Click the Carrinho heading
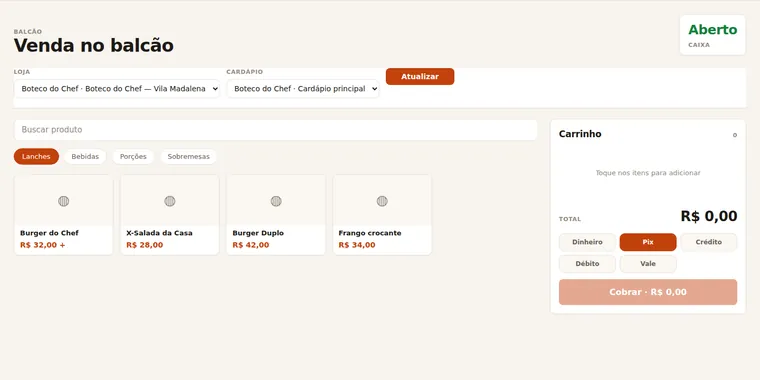Image resolution: width=760 pixels, height=380 pixels. coord(580,134)
